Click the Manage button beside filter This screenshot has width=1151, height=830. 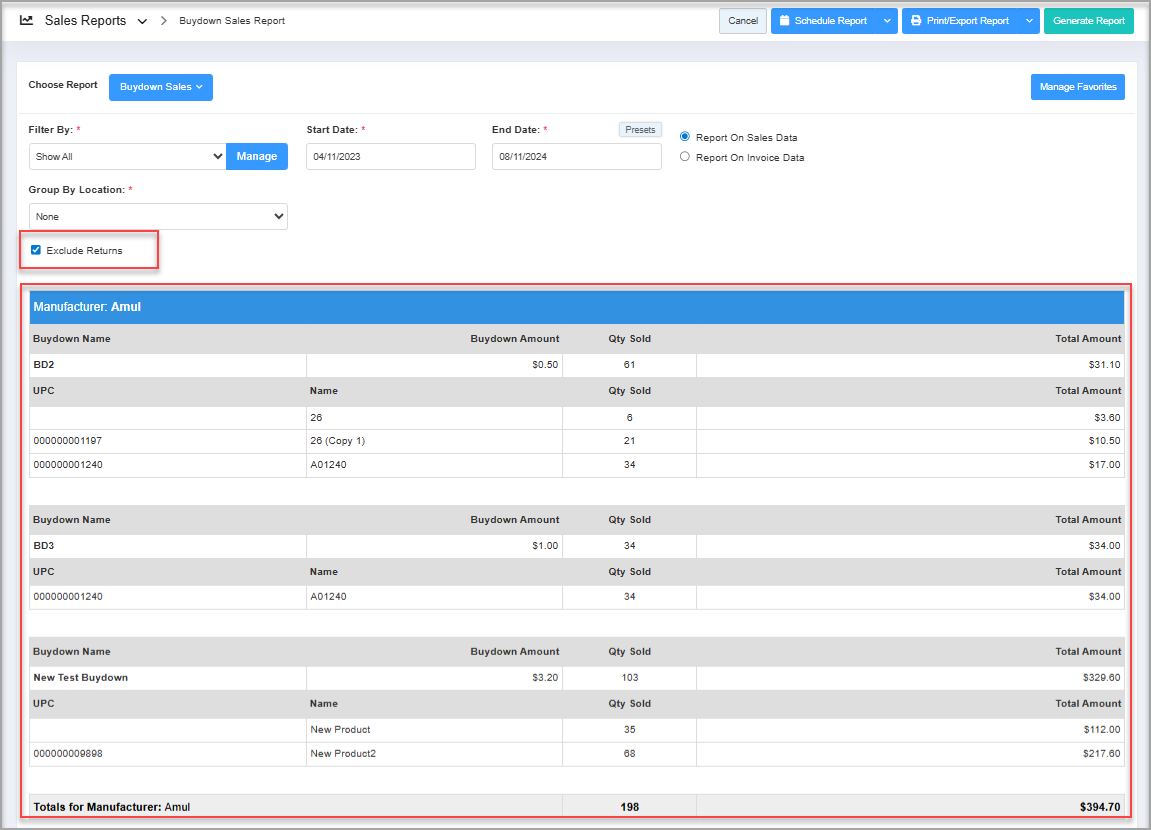pyautogui.click(x=257, y=157)
